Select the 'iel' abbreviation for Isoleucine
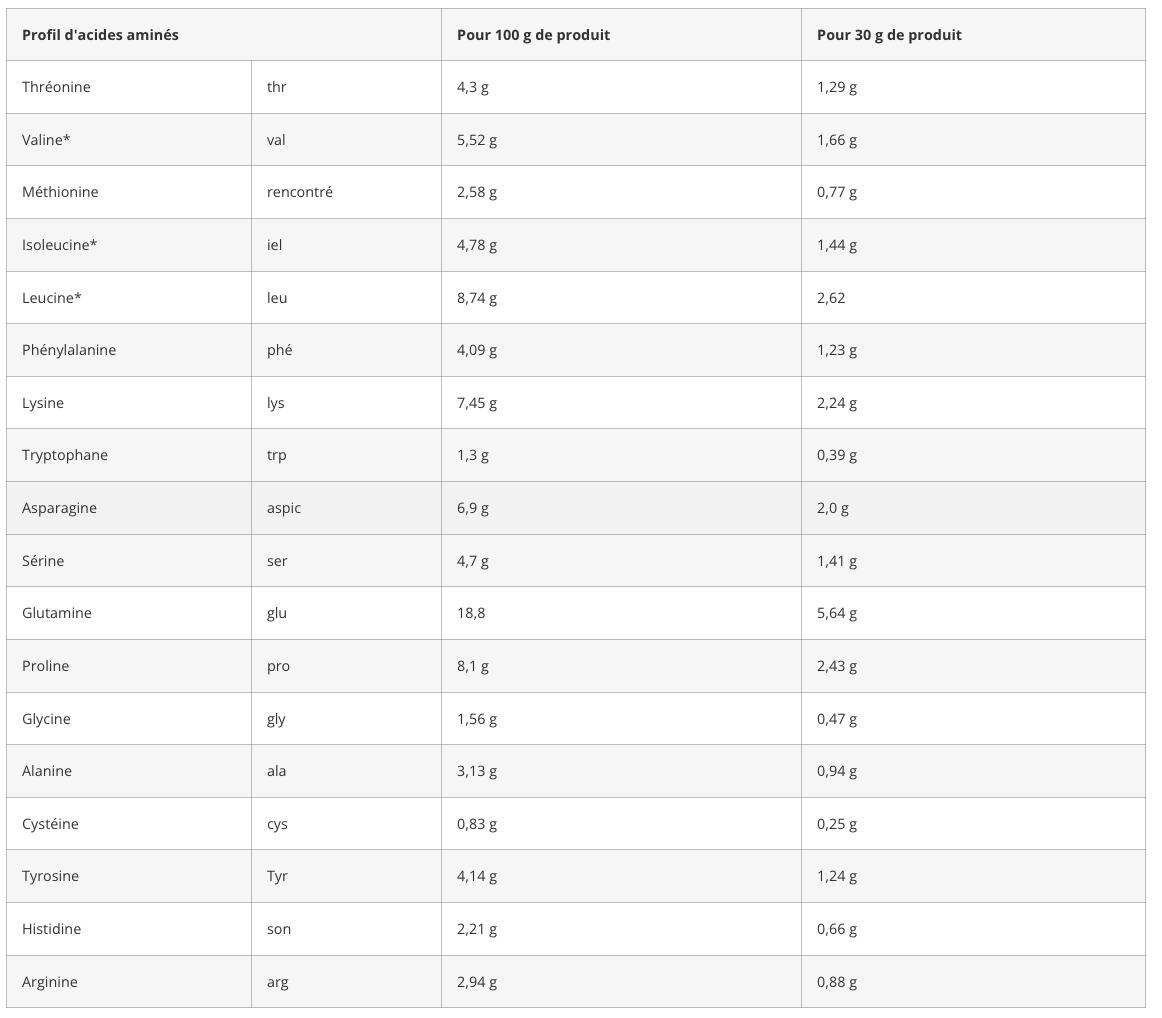 [x=275, y=245]
